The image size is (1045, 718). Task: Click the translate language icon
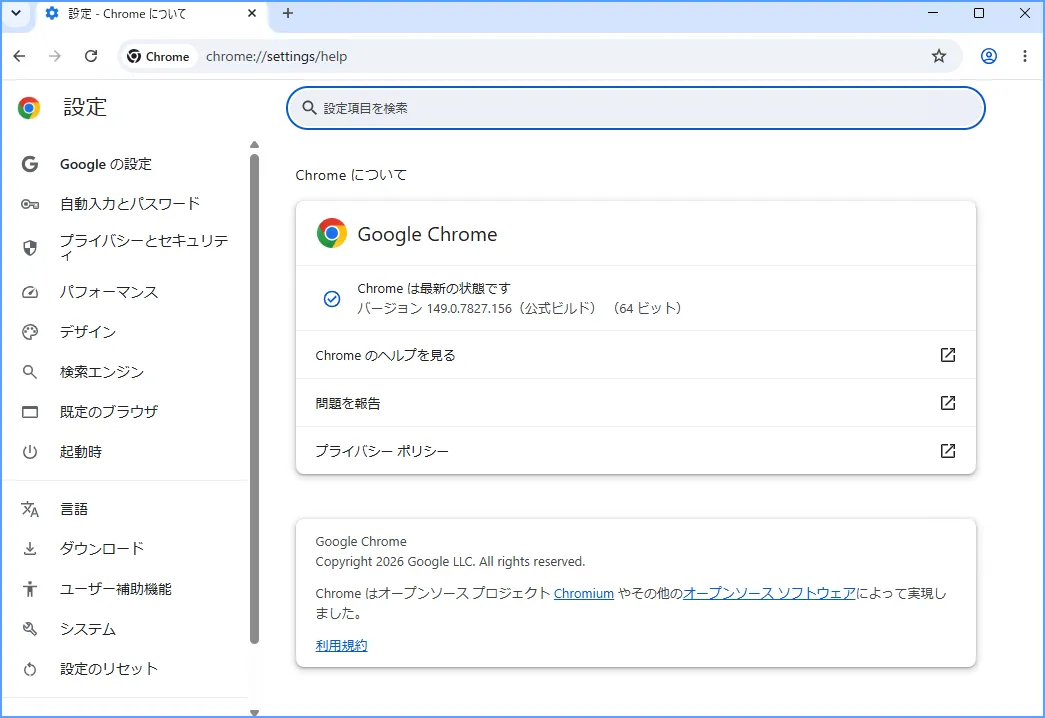pyautogui.click(x=30, y=509)
